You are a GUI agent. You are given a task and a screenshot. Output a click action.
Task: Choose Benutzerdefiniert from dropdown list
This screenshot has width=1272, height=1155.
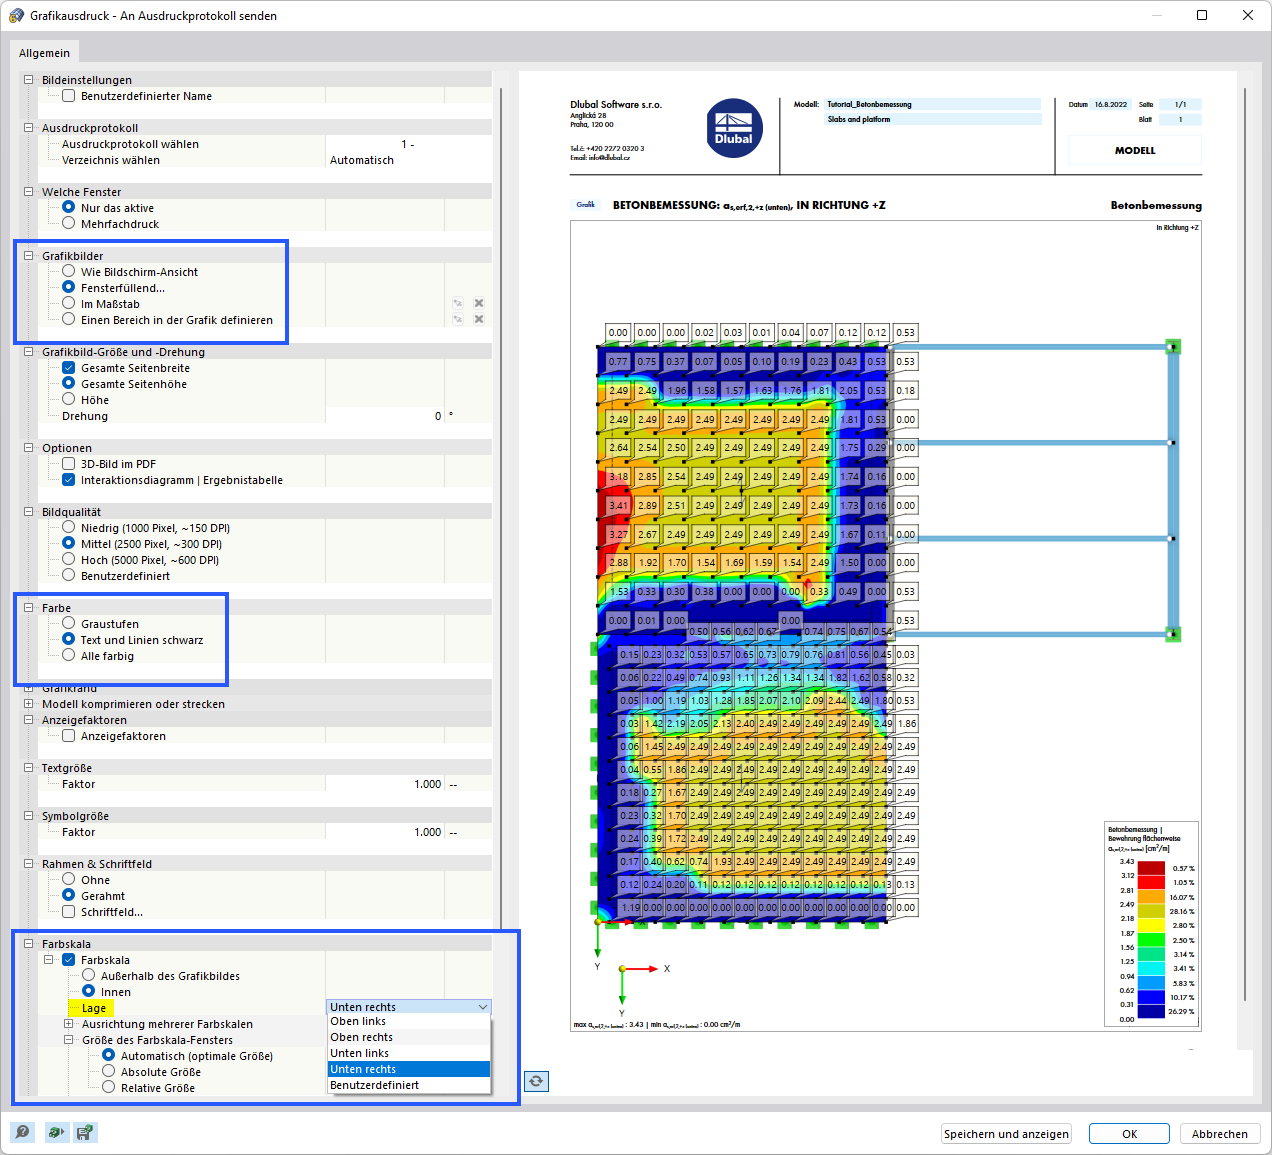(409, 1085)
